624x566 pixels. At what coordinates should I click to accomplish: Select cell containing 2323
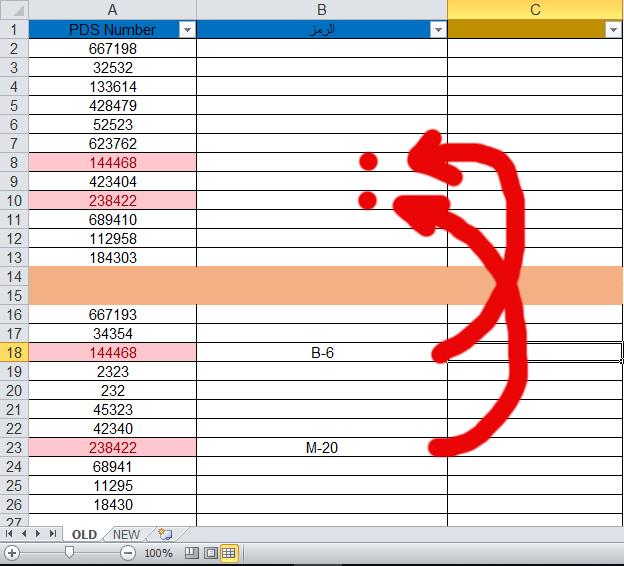113,372
